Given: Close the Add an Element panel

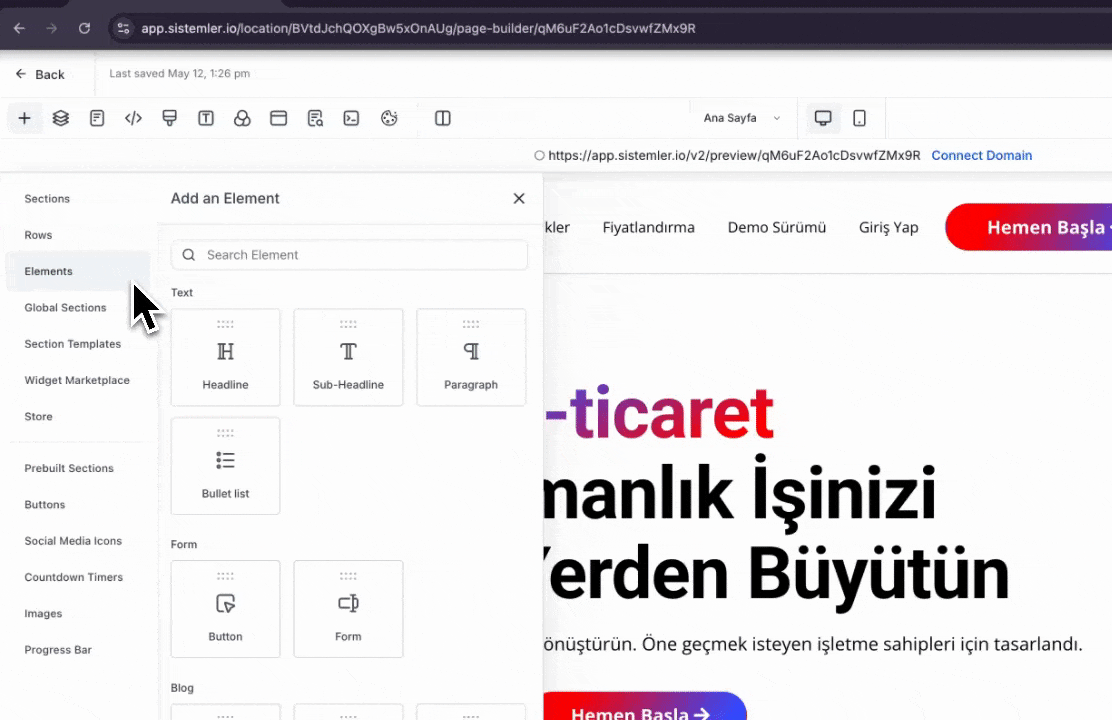Looking at the screenshot, I should [519, 199].
